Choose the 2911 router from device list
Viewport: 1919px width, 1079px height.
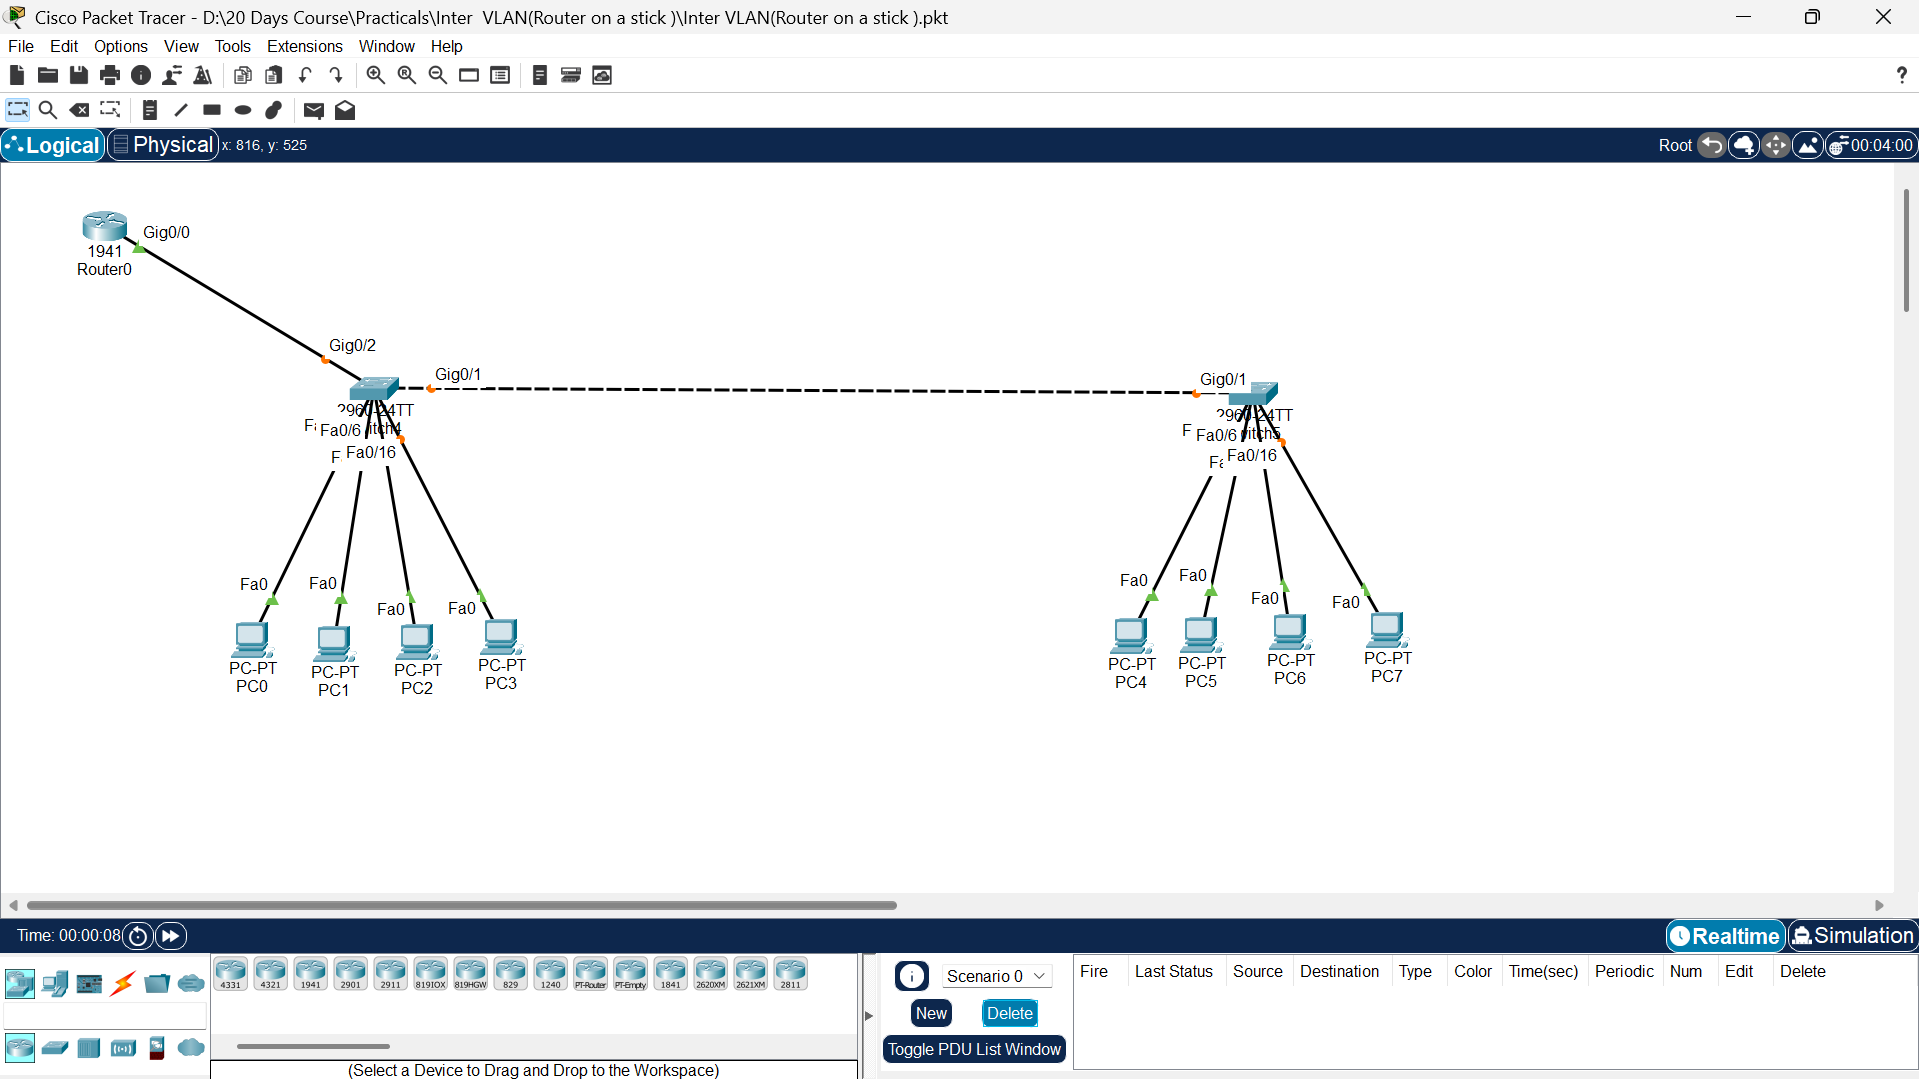(x=390, y=971)
